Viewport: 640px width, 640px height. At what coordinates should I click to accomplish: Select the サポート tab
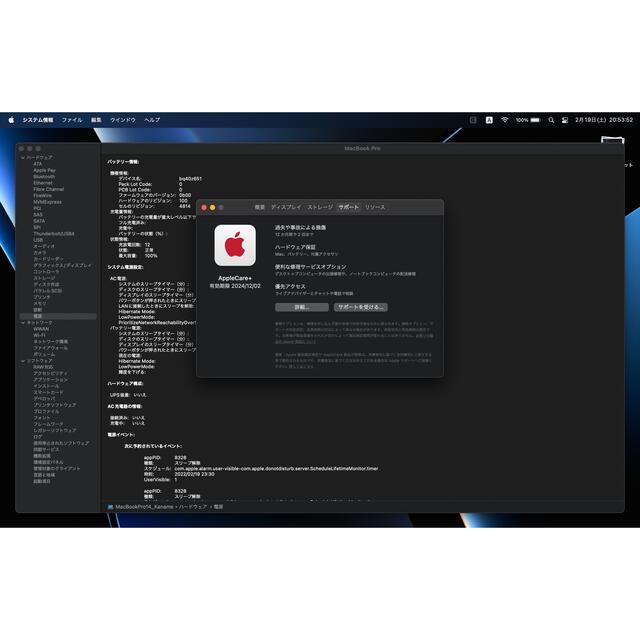click(349, 207)
